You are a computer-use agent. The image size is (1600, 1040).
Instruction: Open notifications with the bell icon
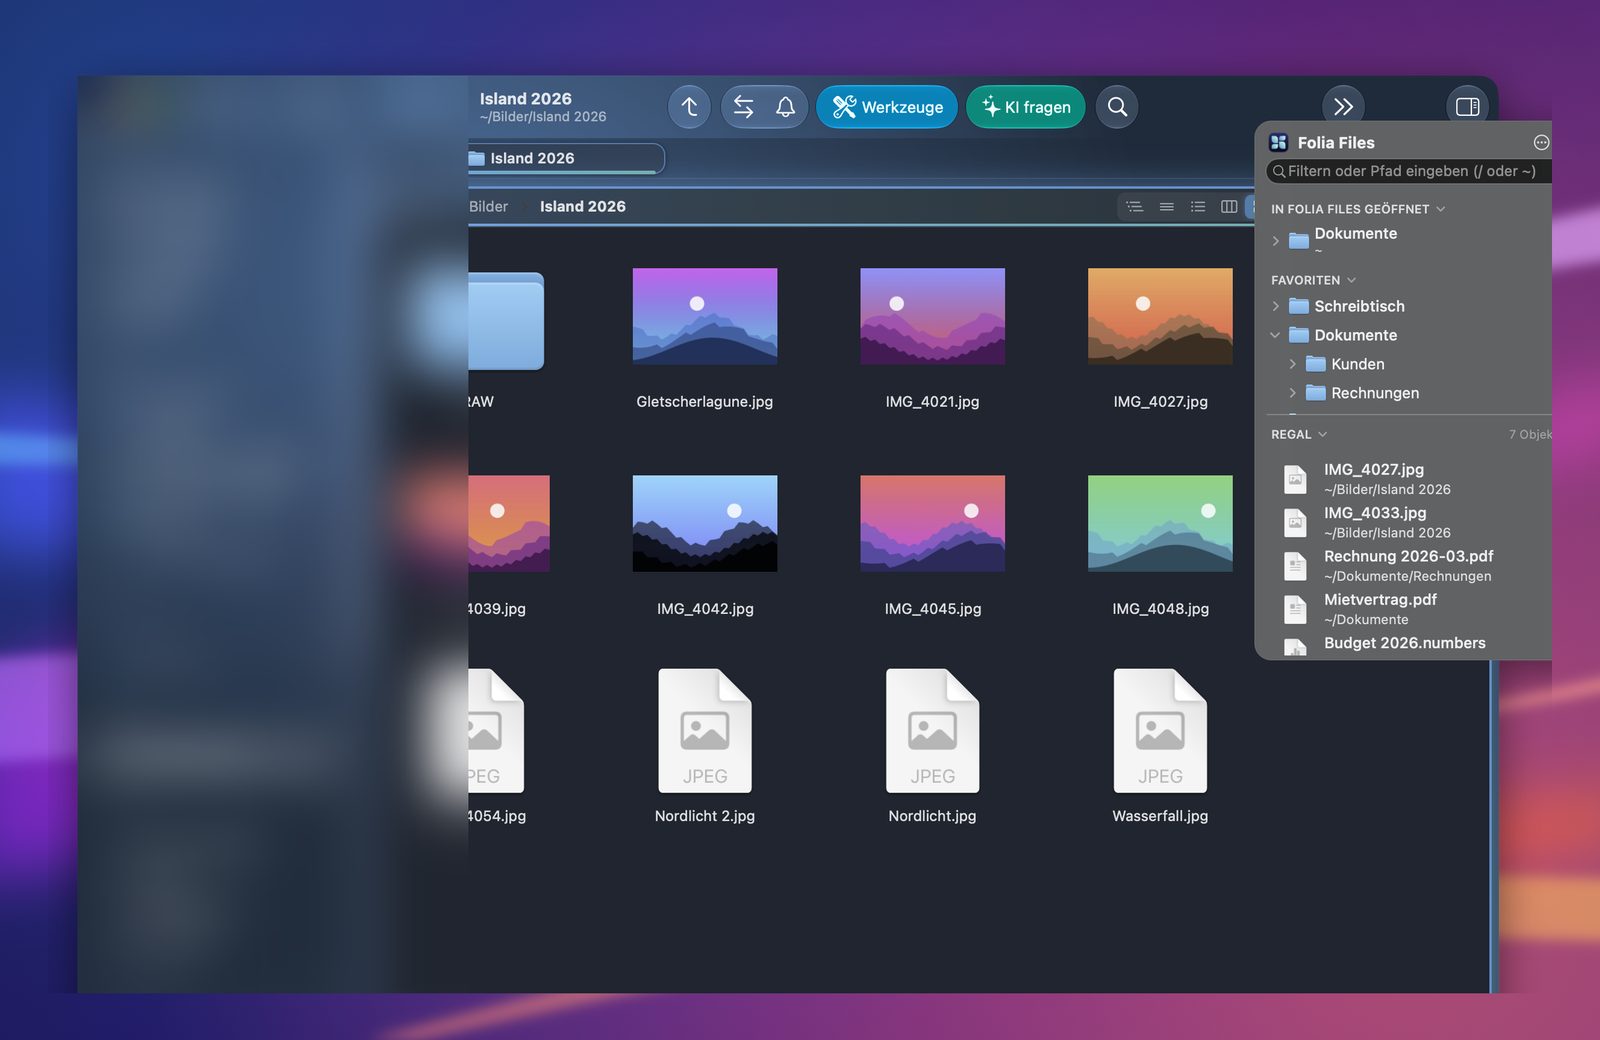[786, 107]
